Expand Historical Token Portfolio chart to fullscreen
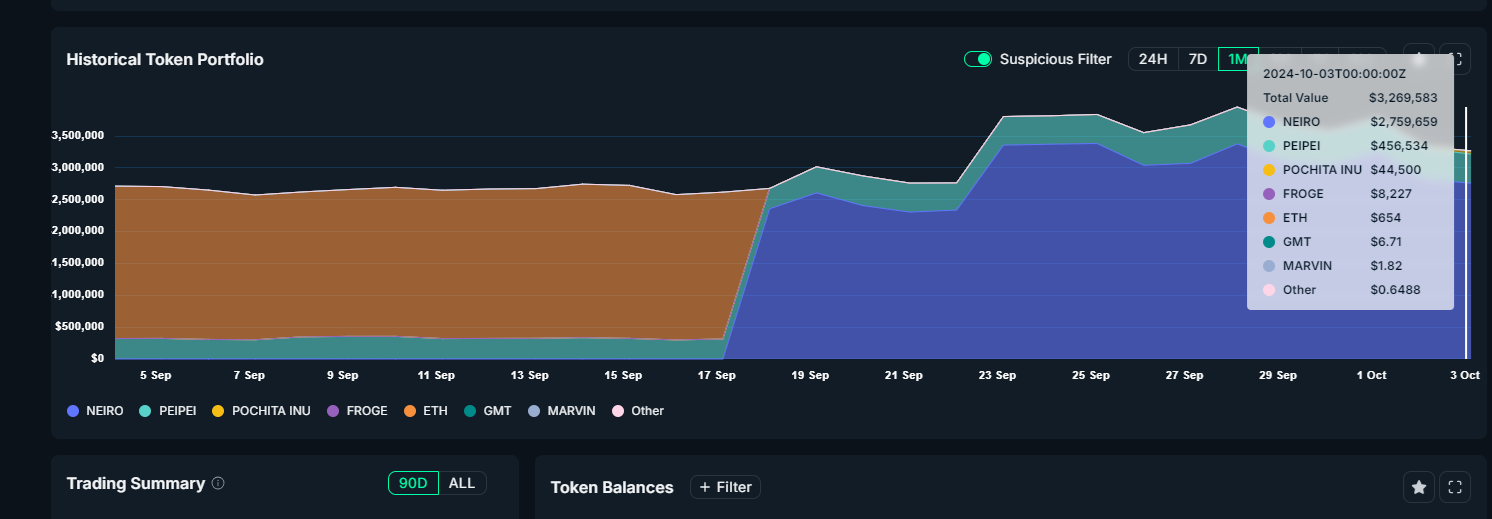 [x=1456, y=59]
